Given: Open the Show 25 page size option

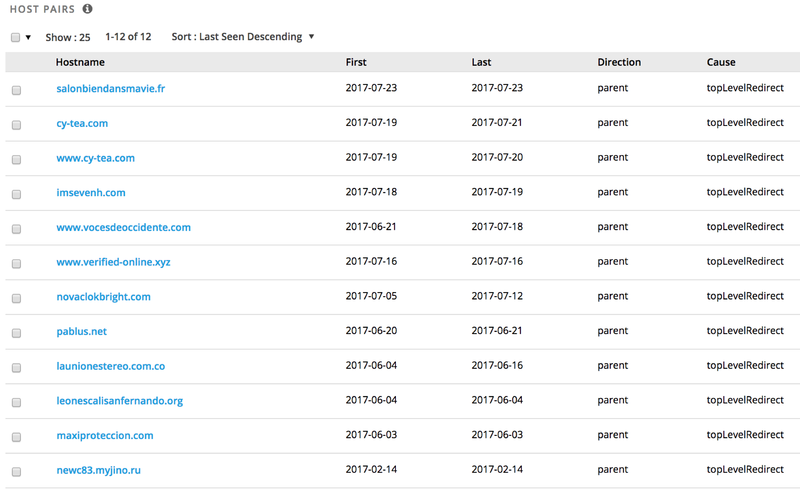Looking at the screenshot, I should pyautogui.click(x=68, y=37).
